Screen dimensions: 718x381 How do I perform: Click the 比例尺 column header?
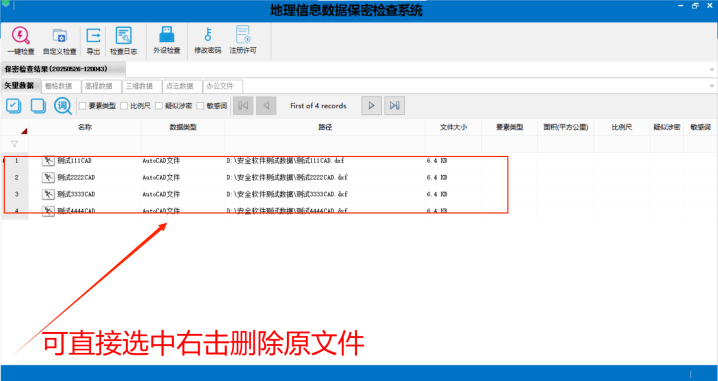pyautogui.click(x=621, y=127)
